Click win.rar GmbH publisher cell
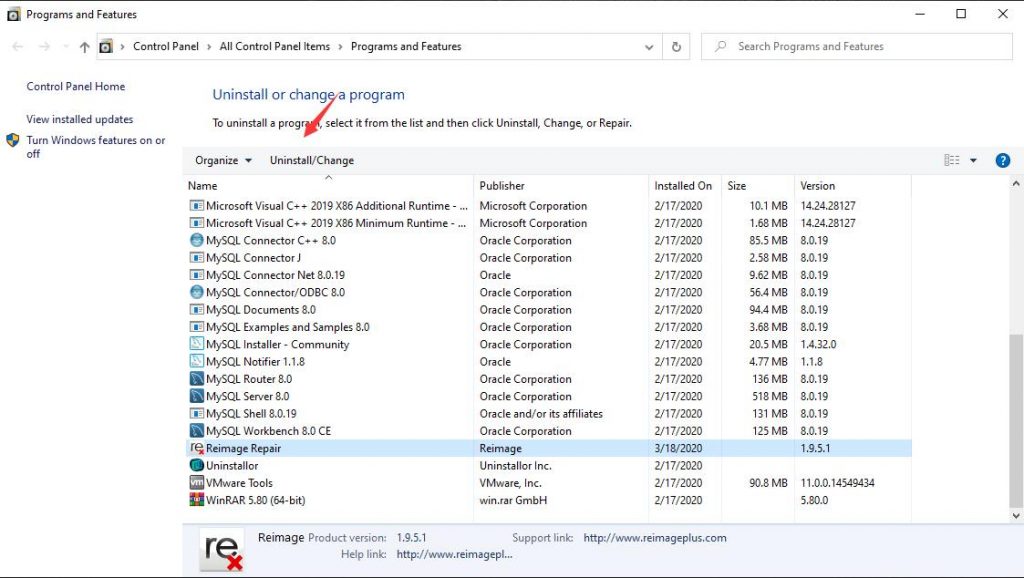The image size is (1024, 578). click(x=513, y=500)
